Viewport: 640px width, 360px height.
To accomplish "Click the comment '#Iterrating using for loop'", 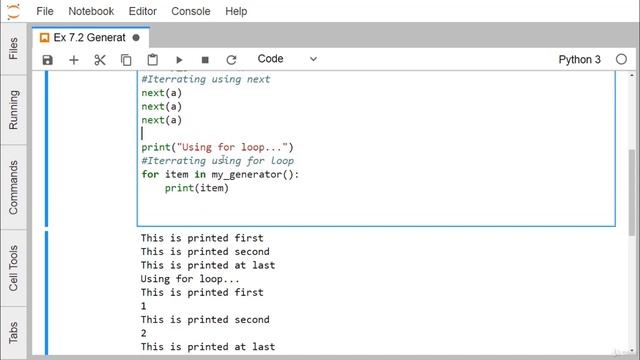I will click(x=218, y=161).
